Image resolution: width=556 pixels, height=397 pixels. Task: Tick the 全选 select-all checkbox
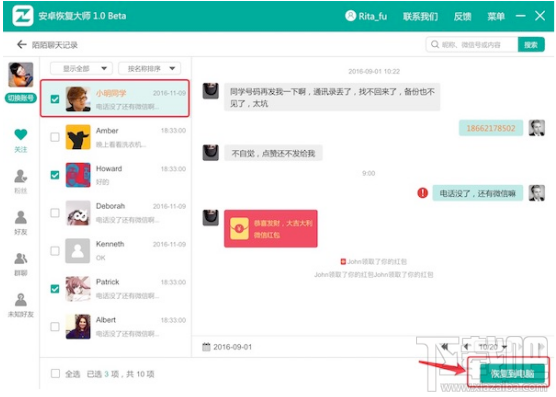(55, 373)
